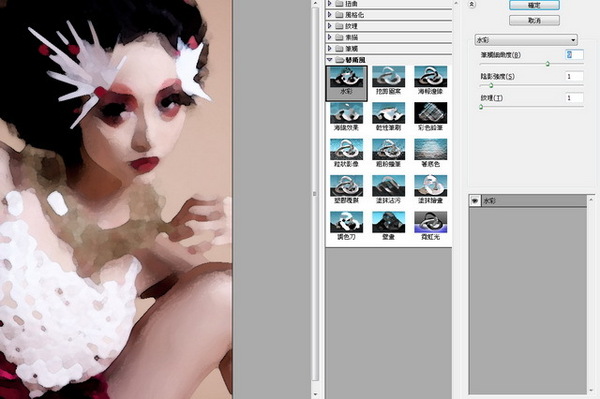Choose the 海報邊緣 (Poster Edges) filter

click(430, 80)
